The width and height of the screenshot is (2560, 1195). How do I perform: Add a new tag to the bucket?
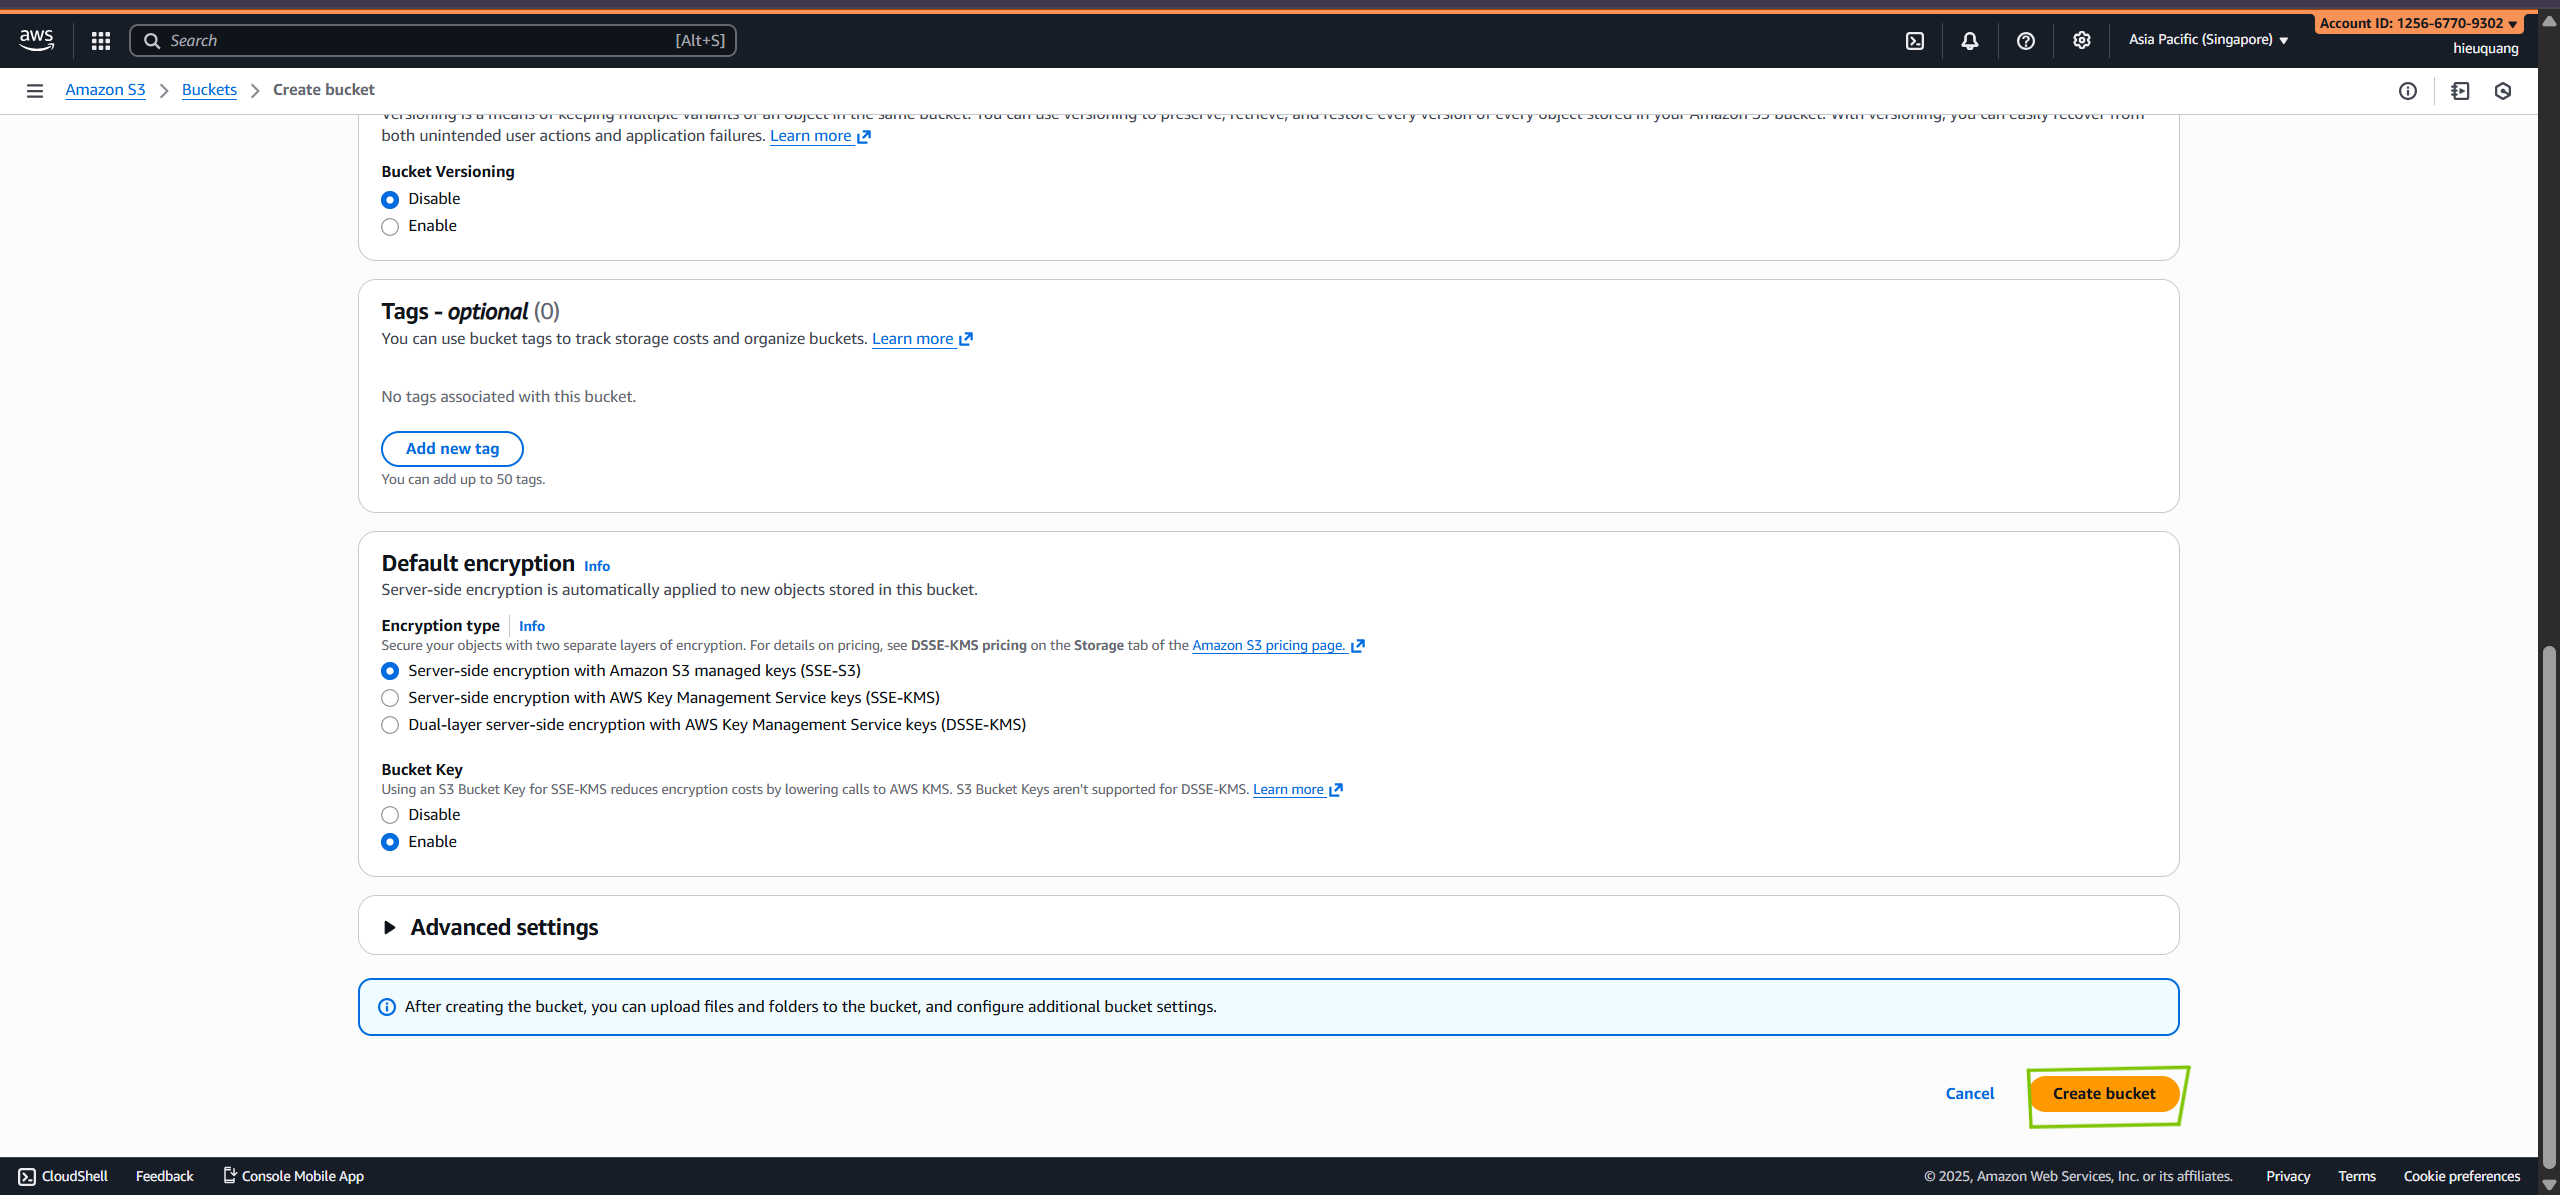coord(452,448)
